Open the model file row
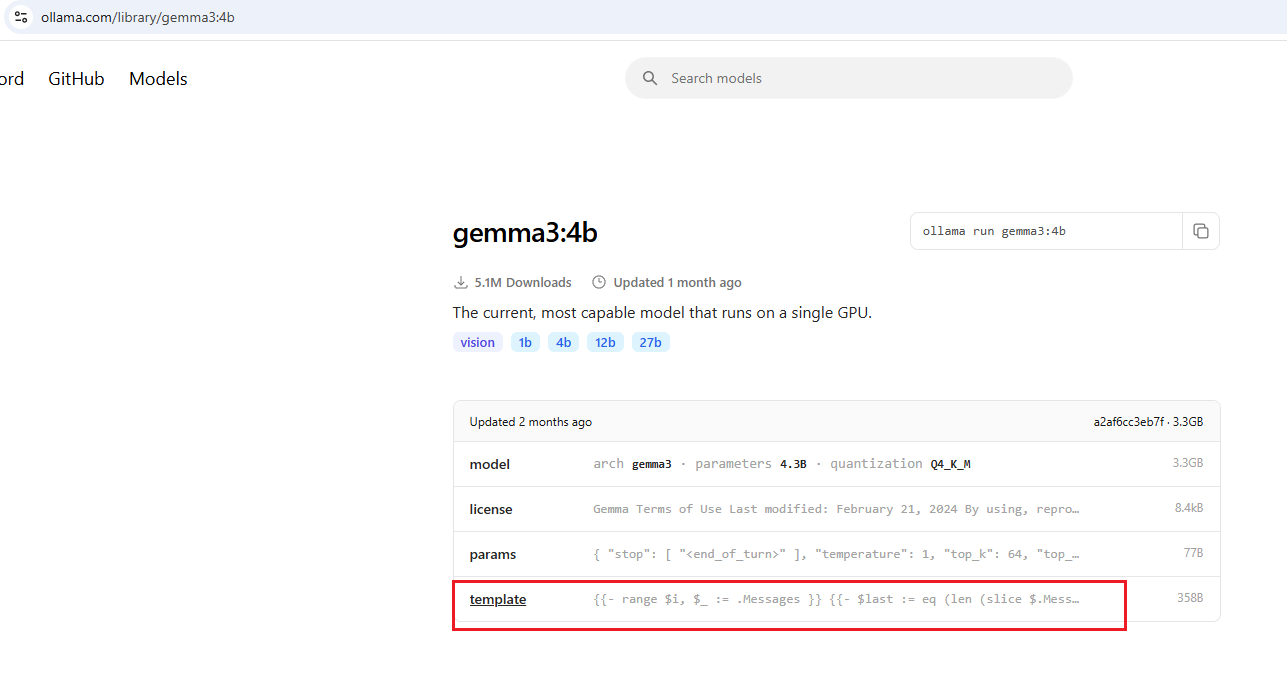Image resolution: width=1287 pixels, height=693 pixels. [x=836, y=464]
